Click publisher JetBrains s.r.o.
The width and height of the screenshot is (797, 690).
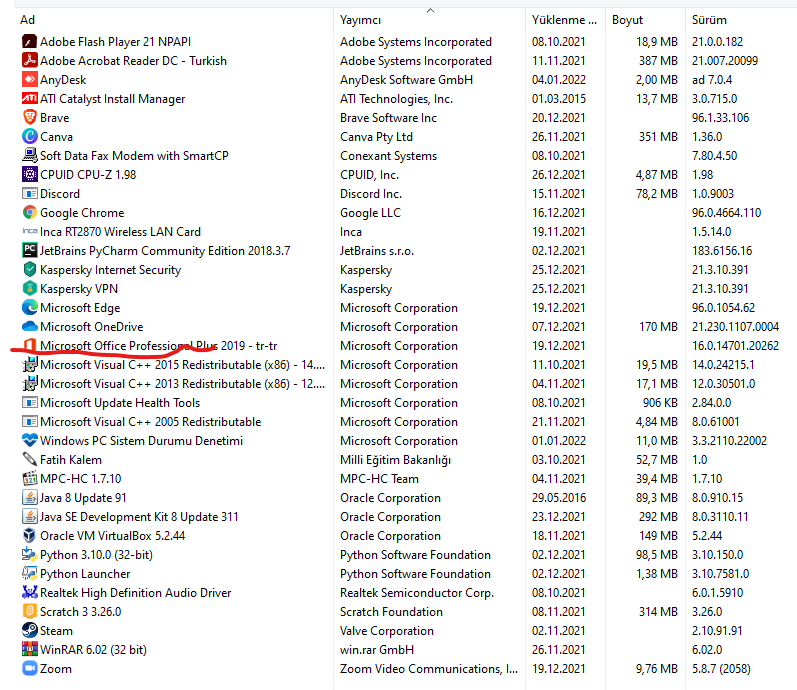click(x=377, y=251)
